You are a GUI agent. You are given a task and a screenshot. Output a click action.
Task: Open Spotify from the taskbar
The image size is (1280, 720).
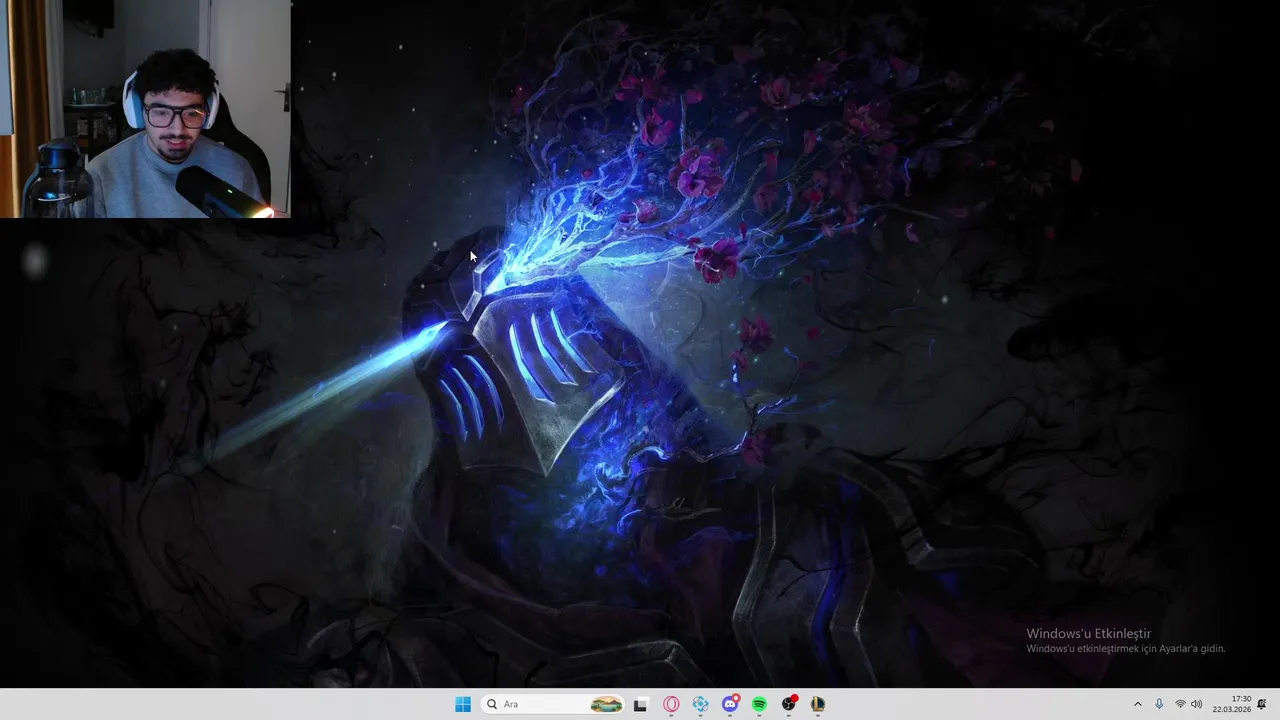(x=759, y=704)
